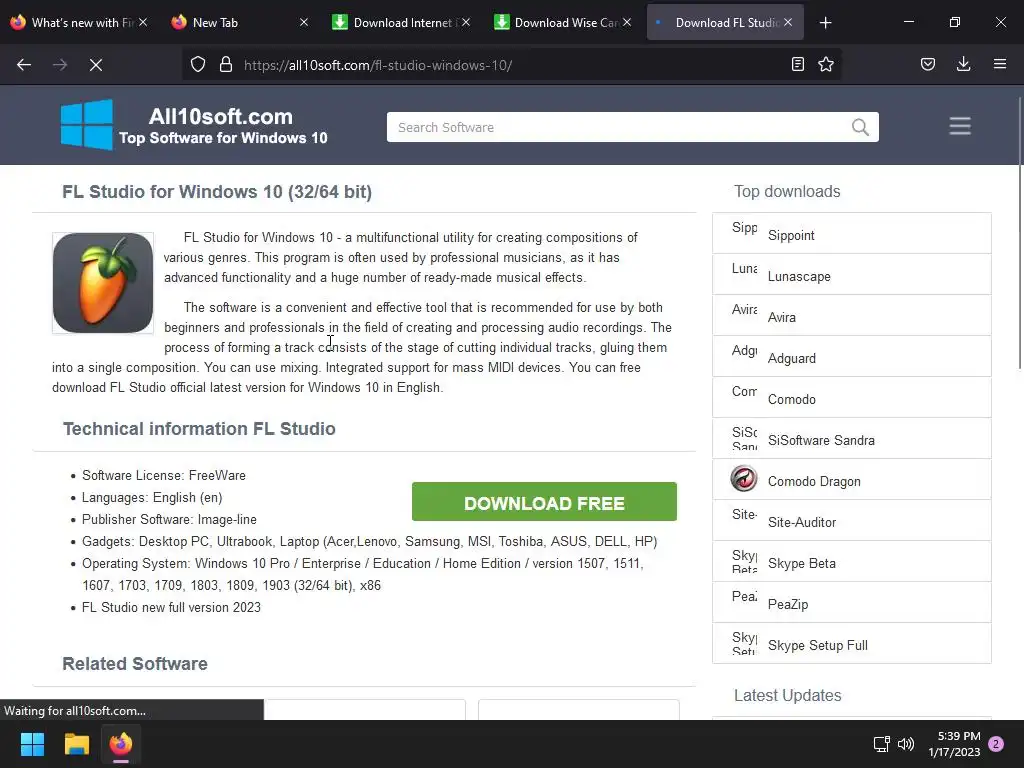Click 'Publisher Software: Image-line' list item
The image size is (1024, 768).
pyautogui.click(x=169, y=520)
